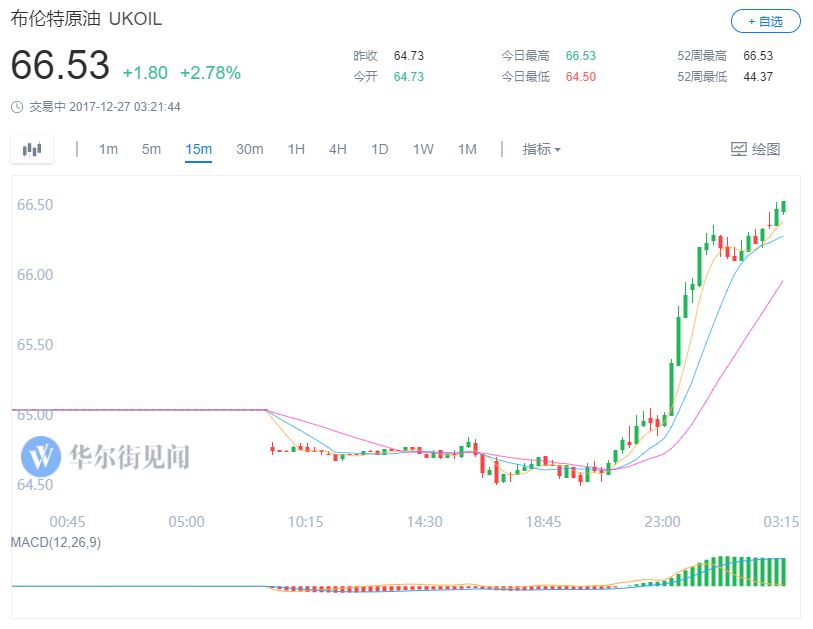Click the 布伦特原油 UKOIL title
The image size is (813, 629).
pos(86,20)
